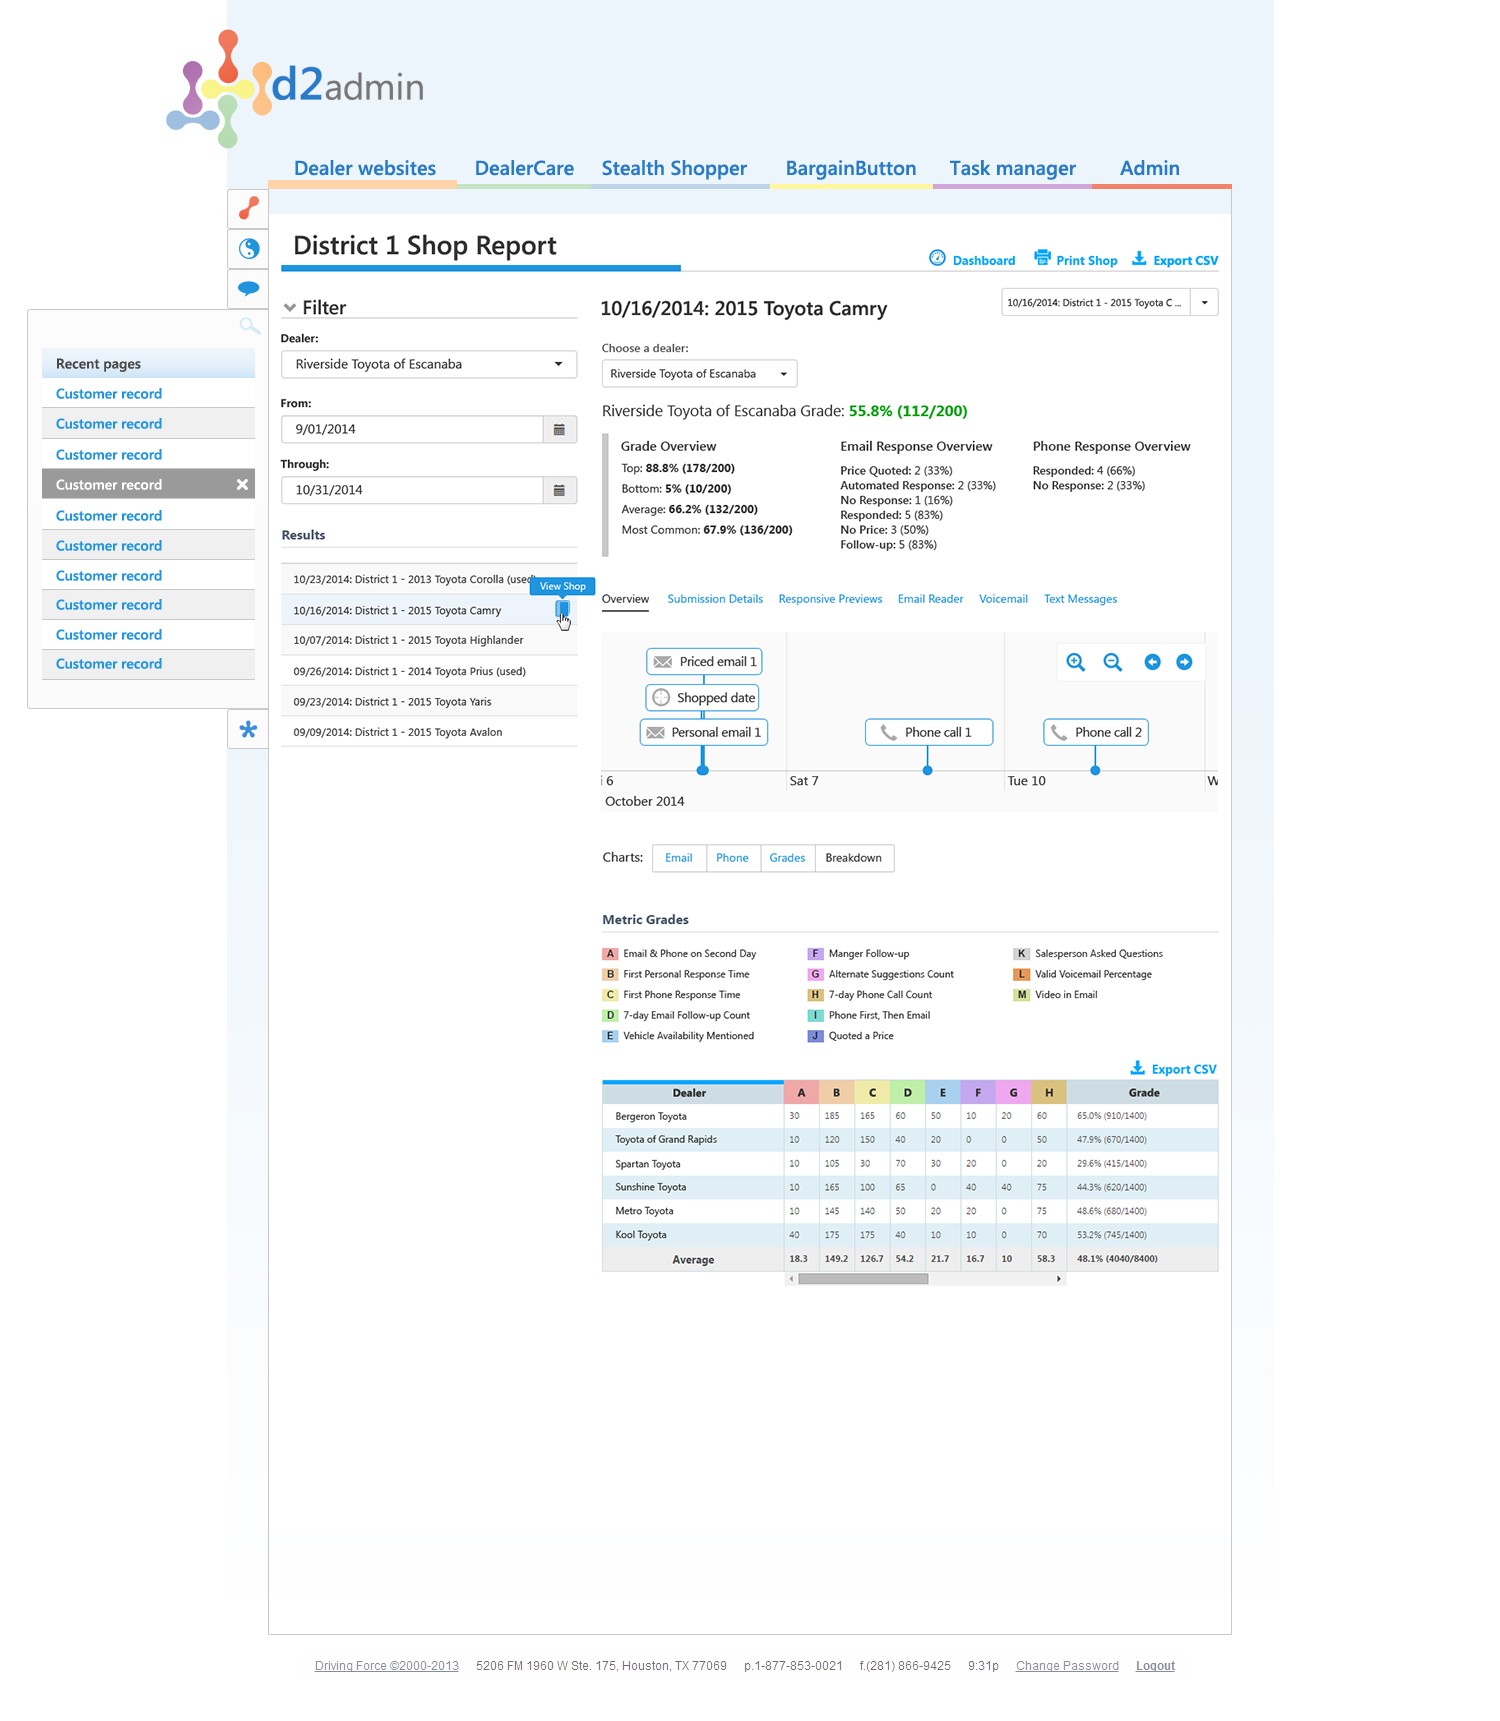
Task: Select the Priced email 1 timeline event
Action: [x=705, y=661]
